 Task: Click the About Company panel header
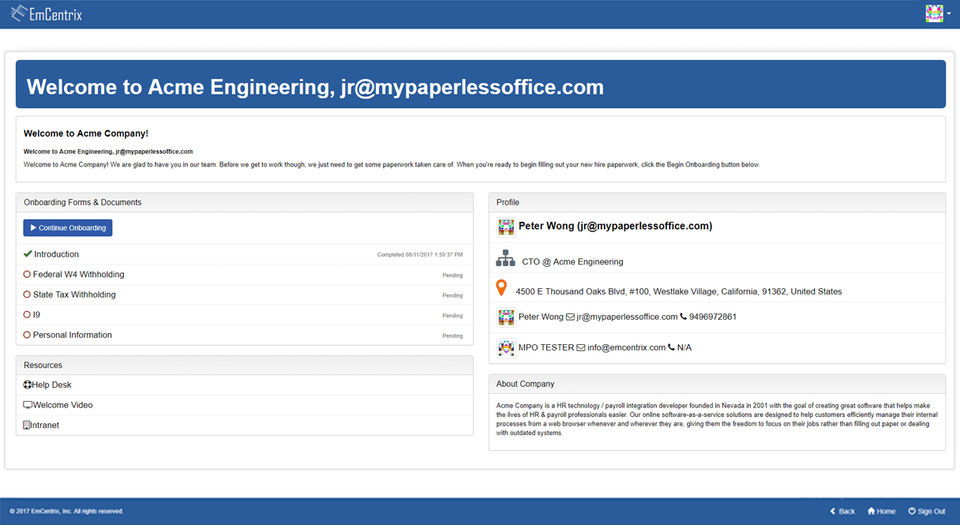point(717,384)
